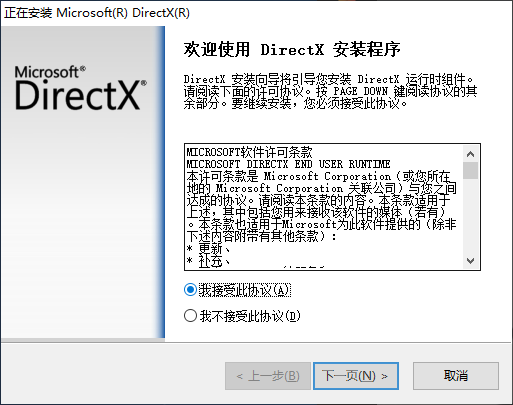Select the 我接受此协议(A) radio button circle

pyautogui.click(x=190, y=290)
